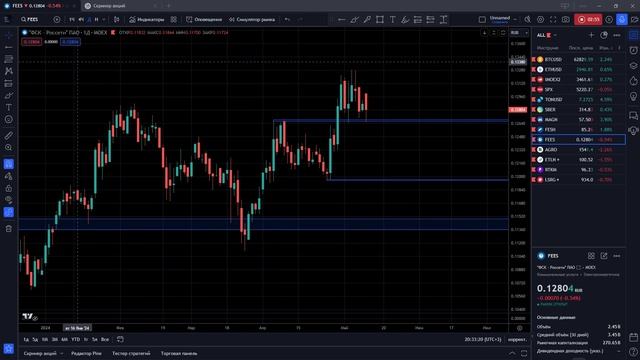Viewport: 640px width, 360px height.
Task: Select AGRO in the watchlist
Action: pos(578,149)
